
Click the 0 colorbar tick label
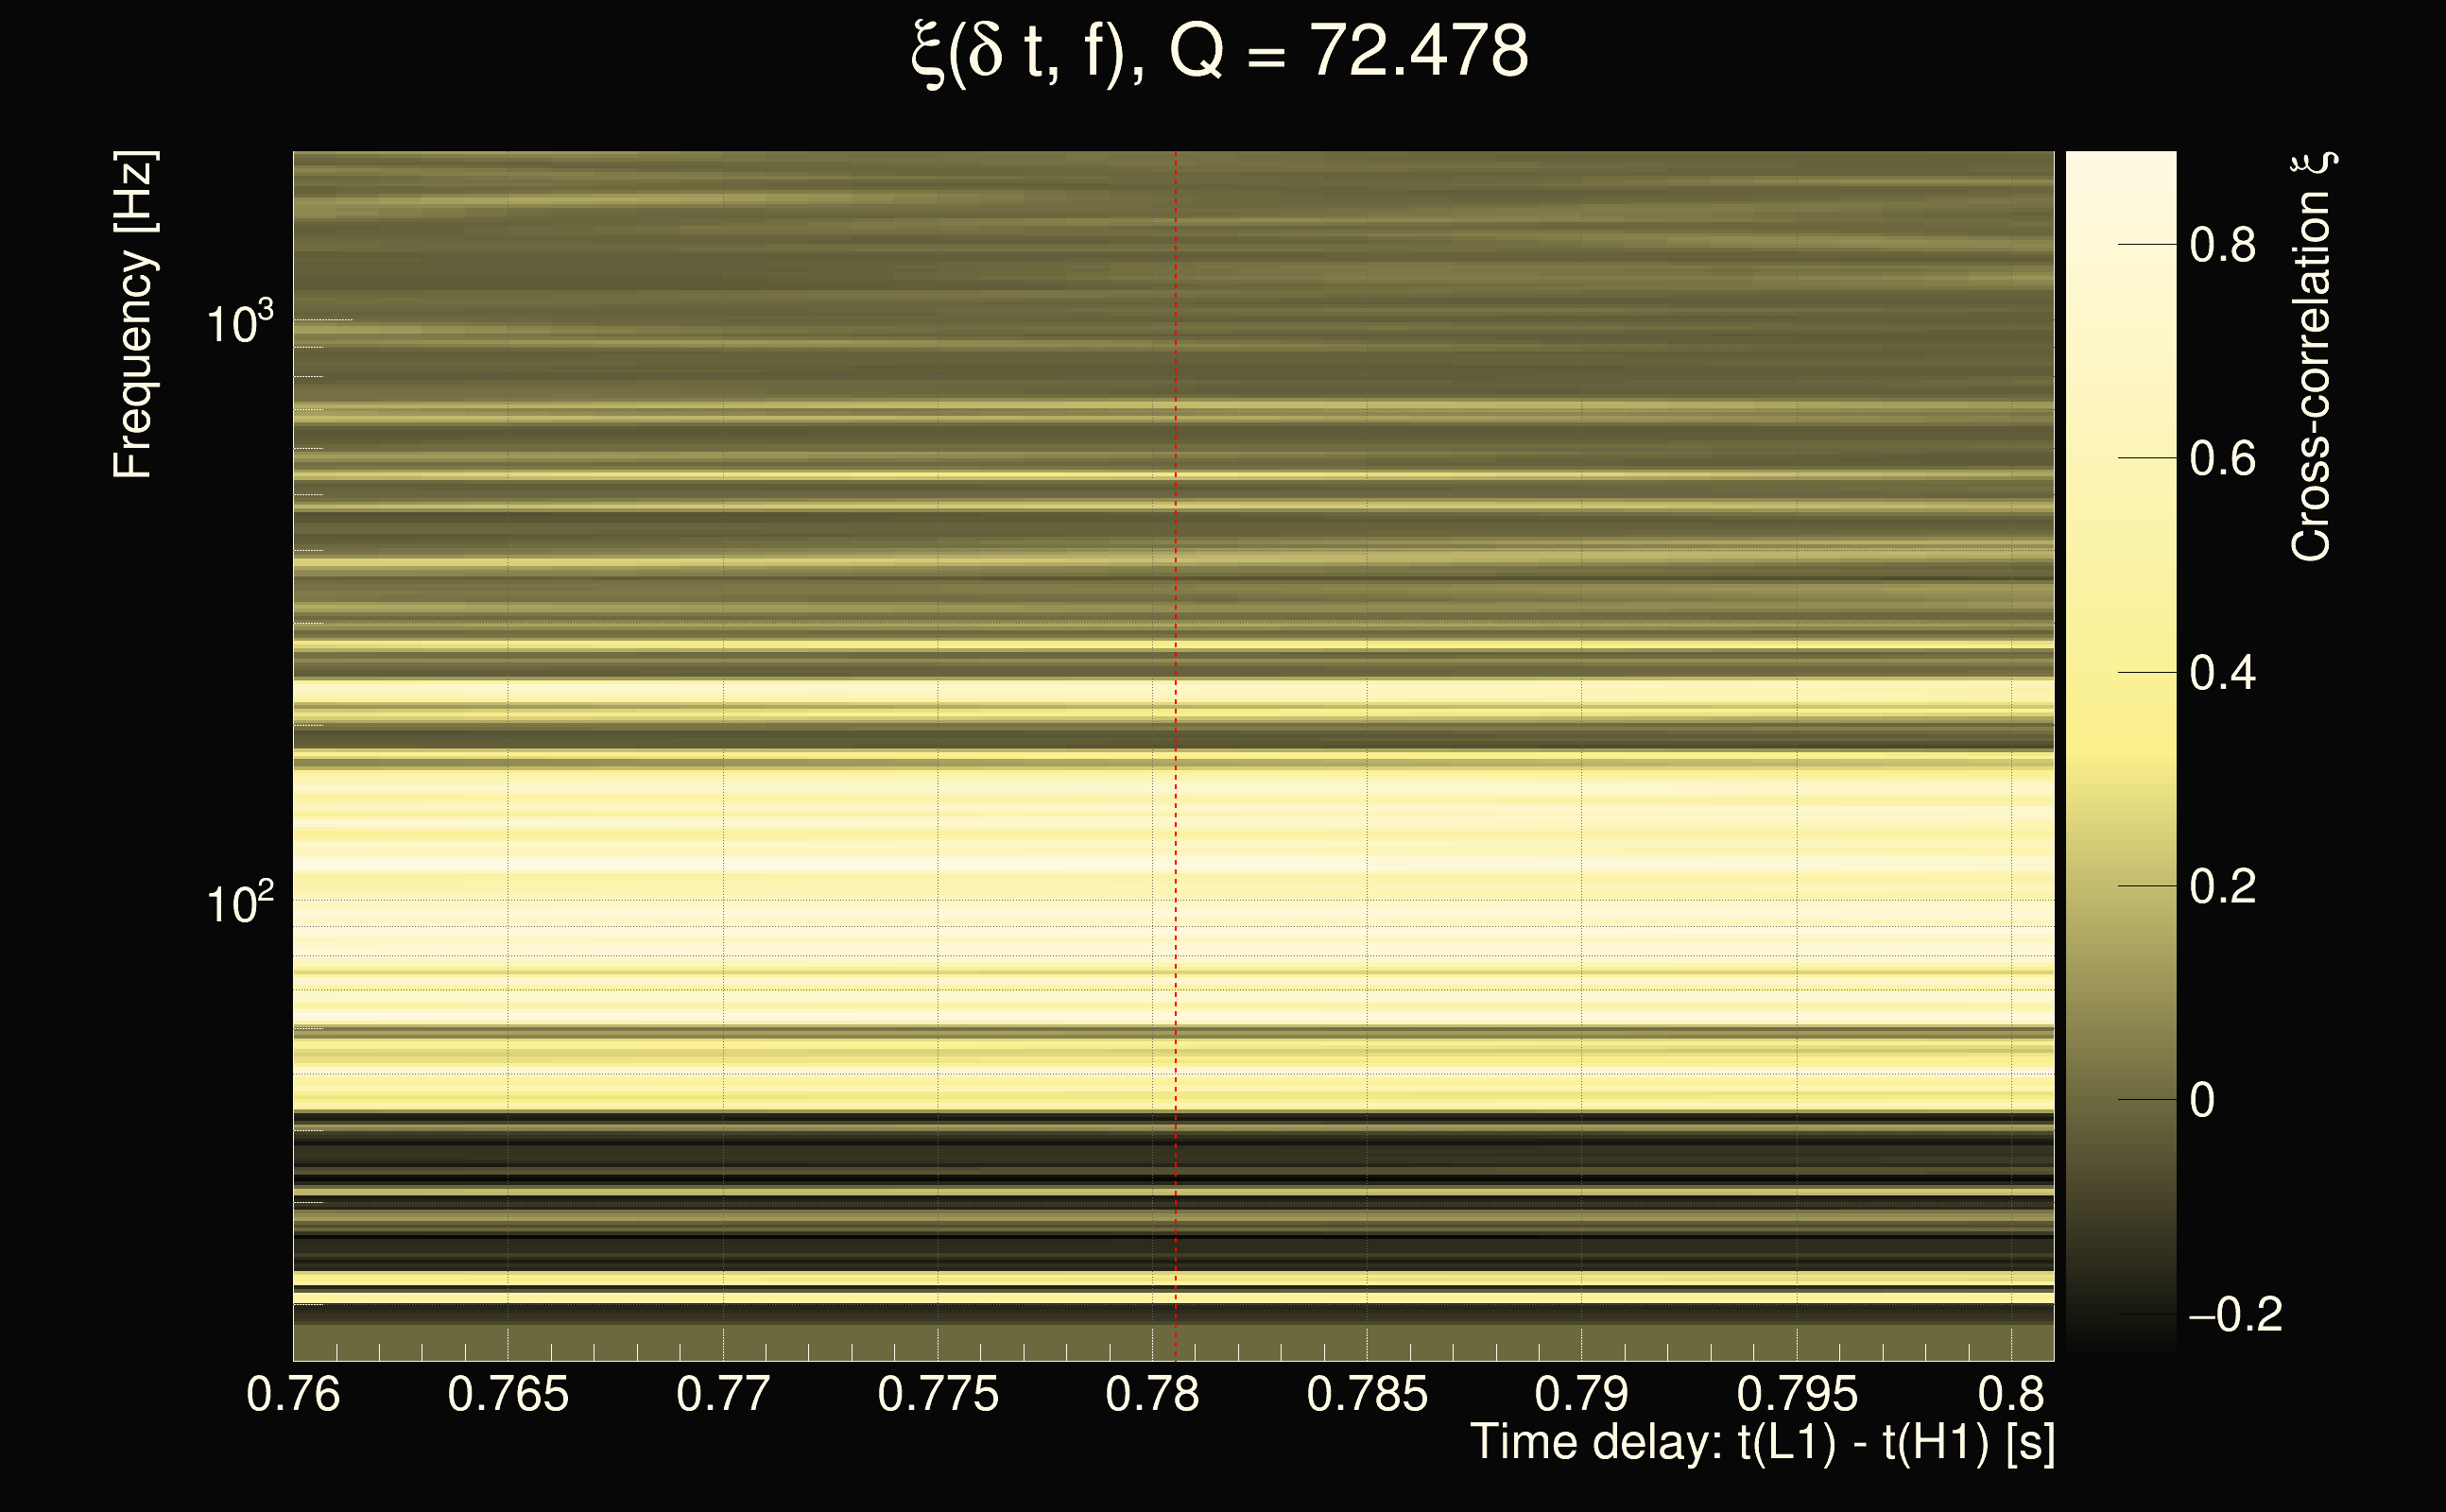coord(2202,1100)
